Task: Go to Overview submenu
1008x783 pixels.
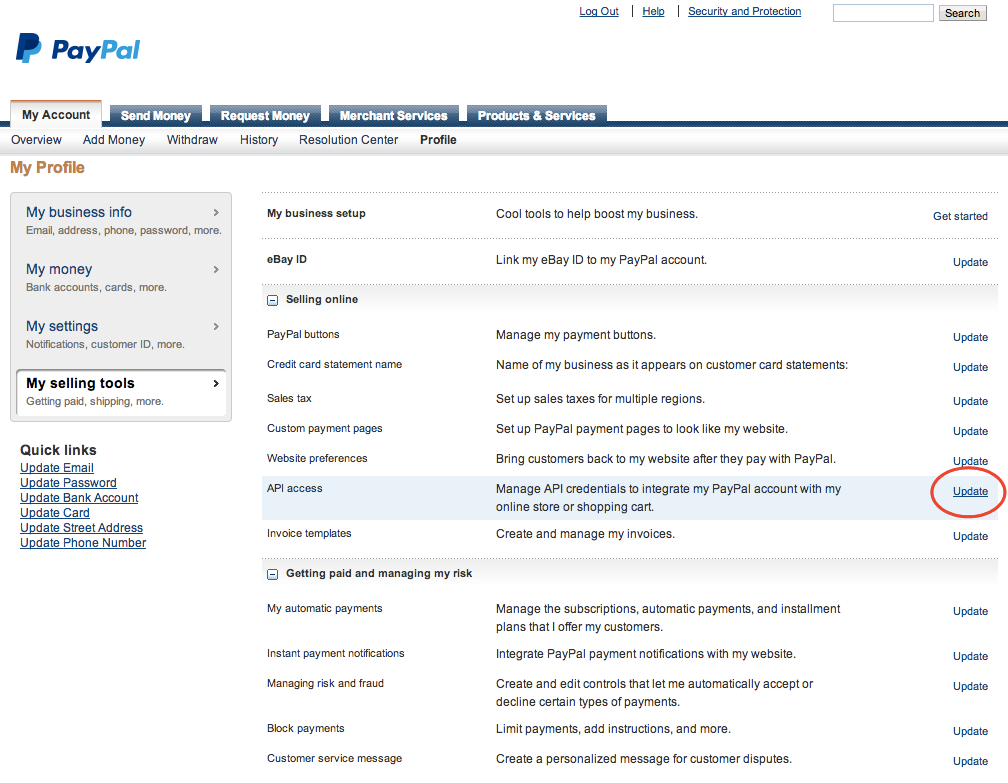Action: point(36,140)
